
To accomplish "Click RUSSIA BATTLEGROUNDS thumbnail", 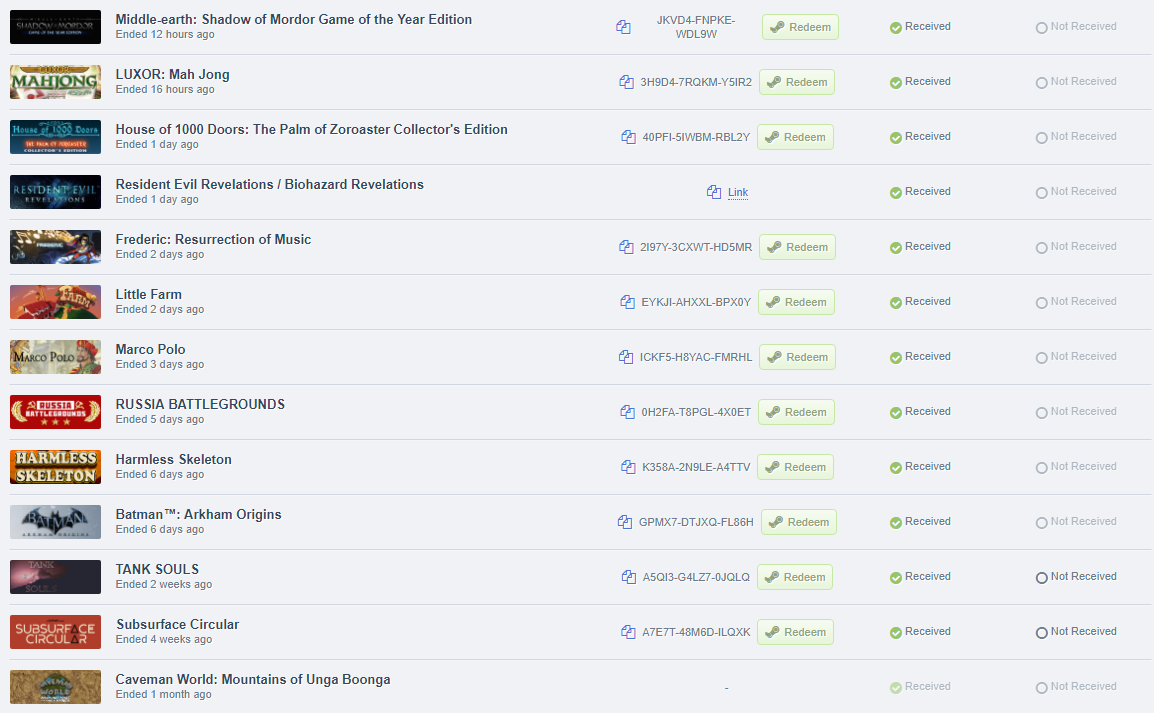I will (55, 412).
